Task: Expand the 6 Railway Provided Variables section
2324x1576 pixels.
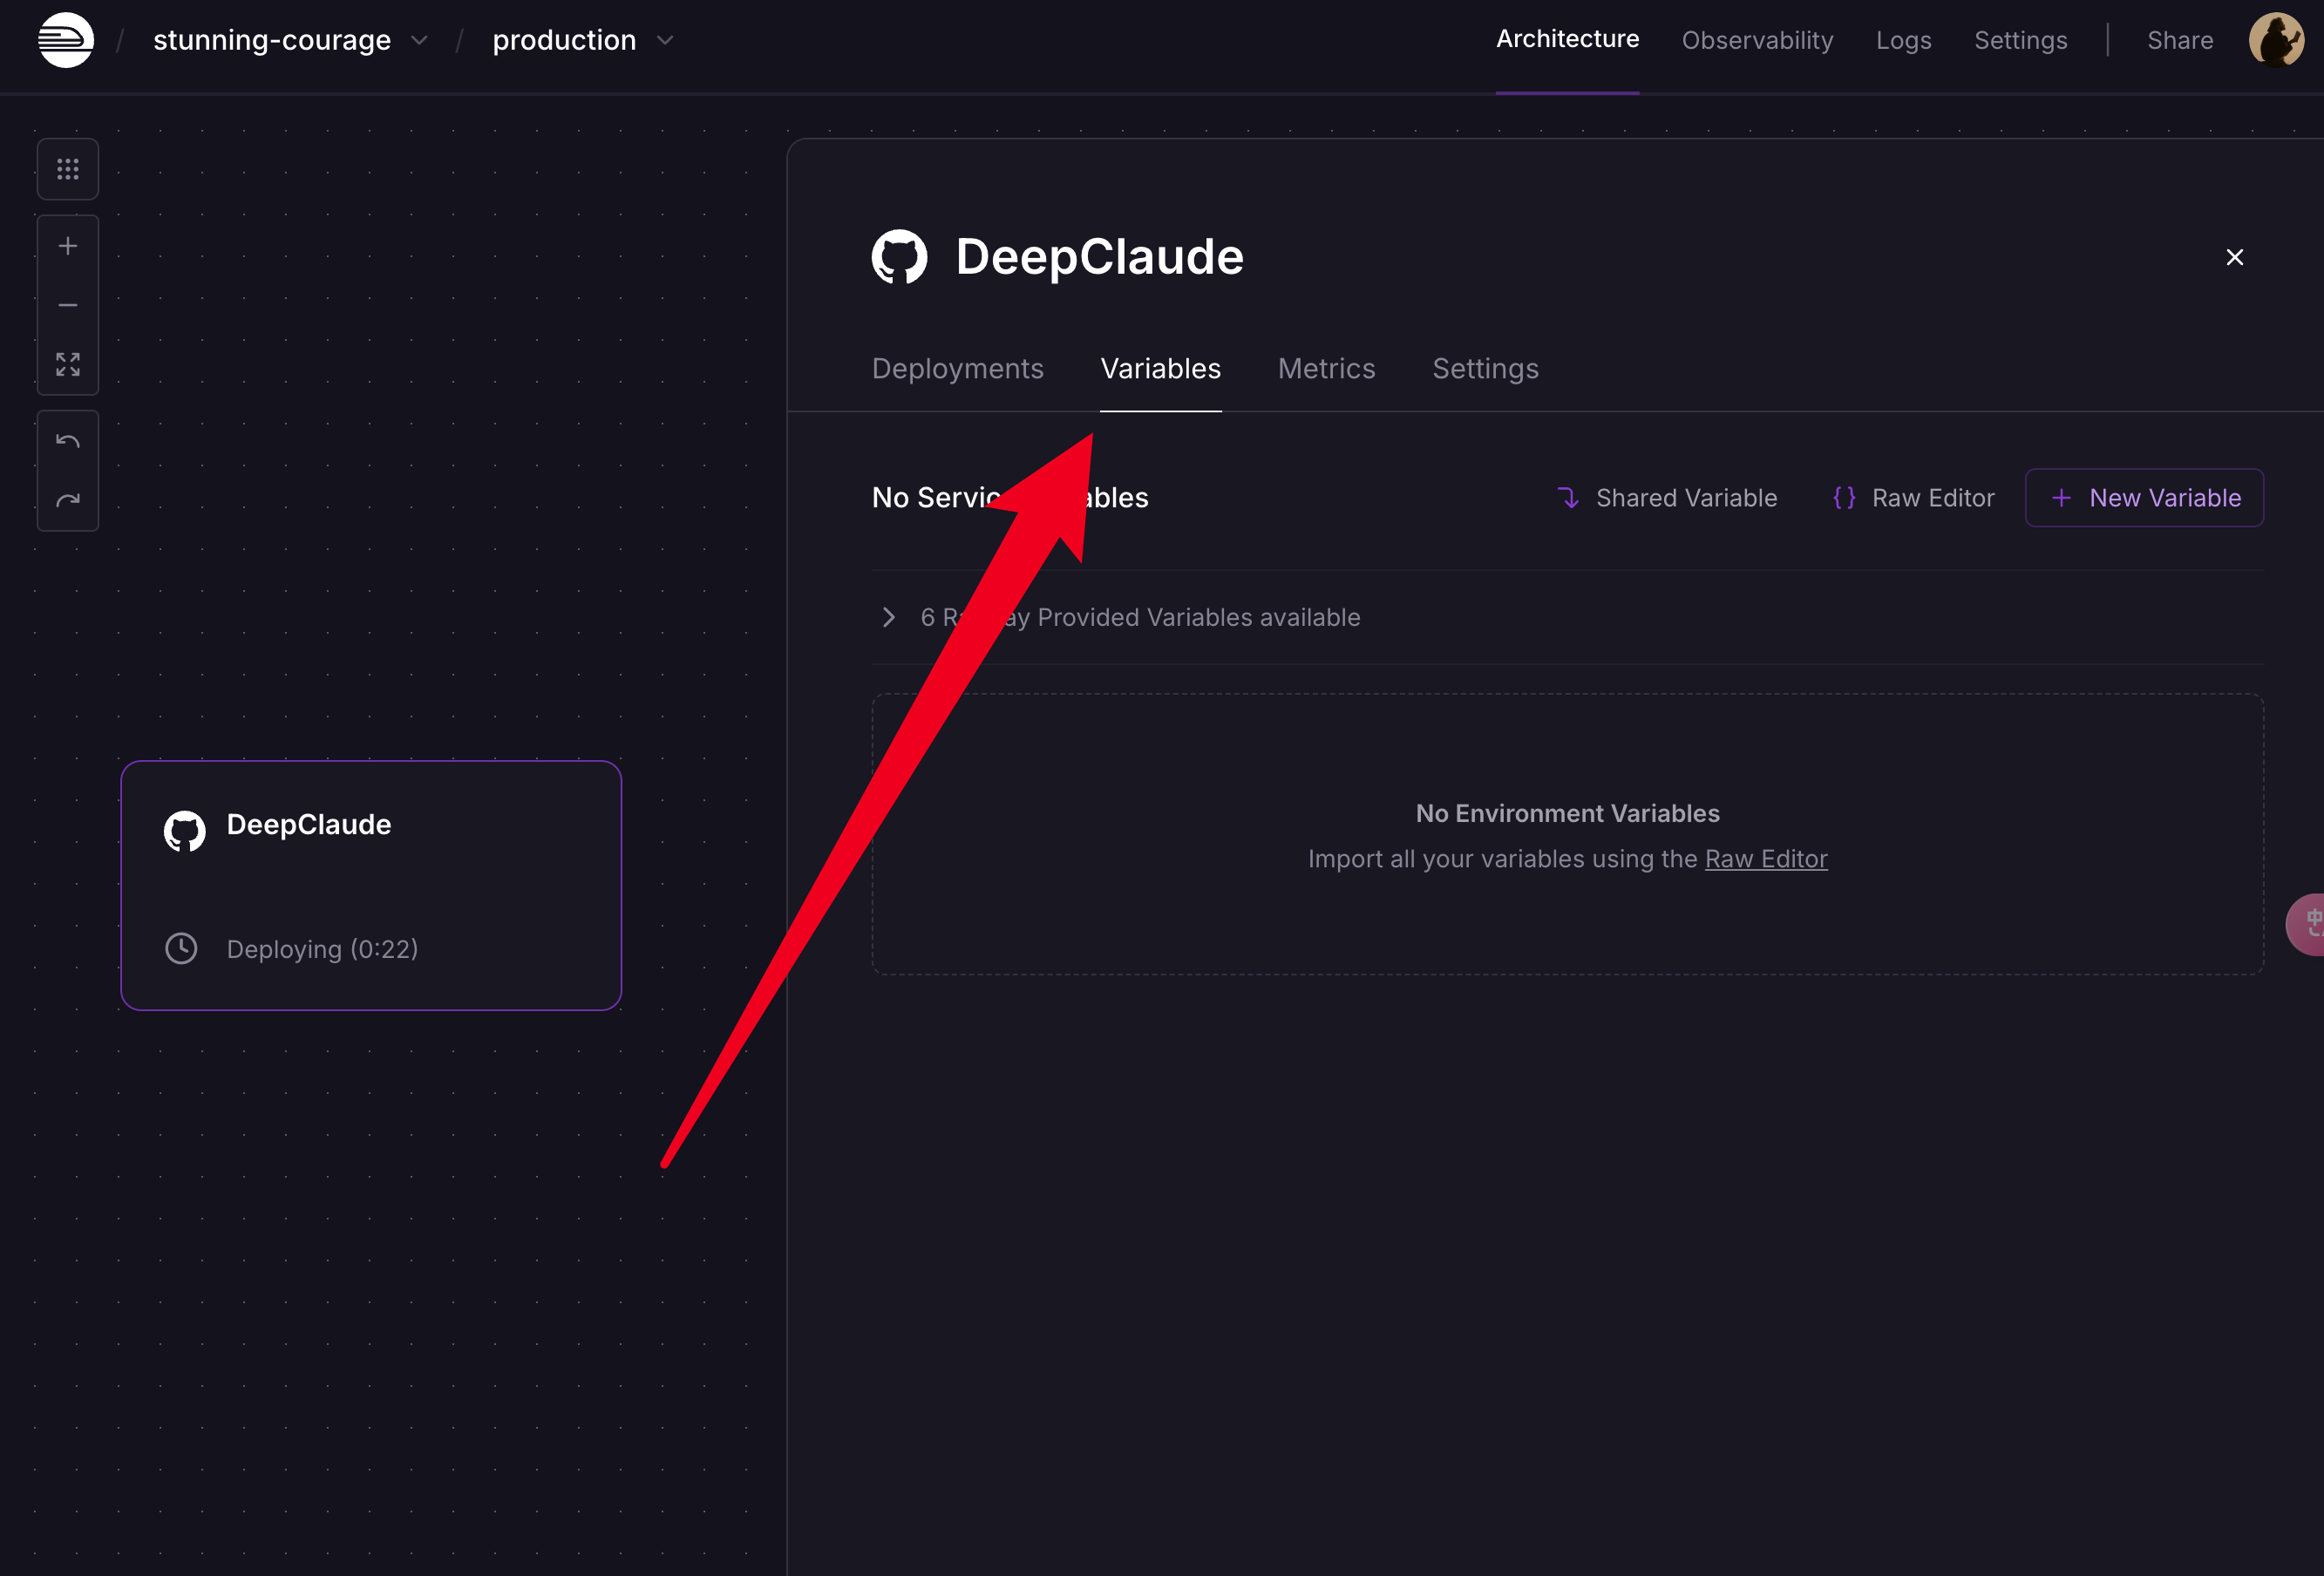Action: [x=887, y=615]
